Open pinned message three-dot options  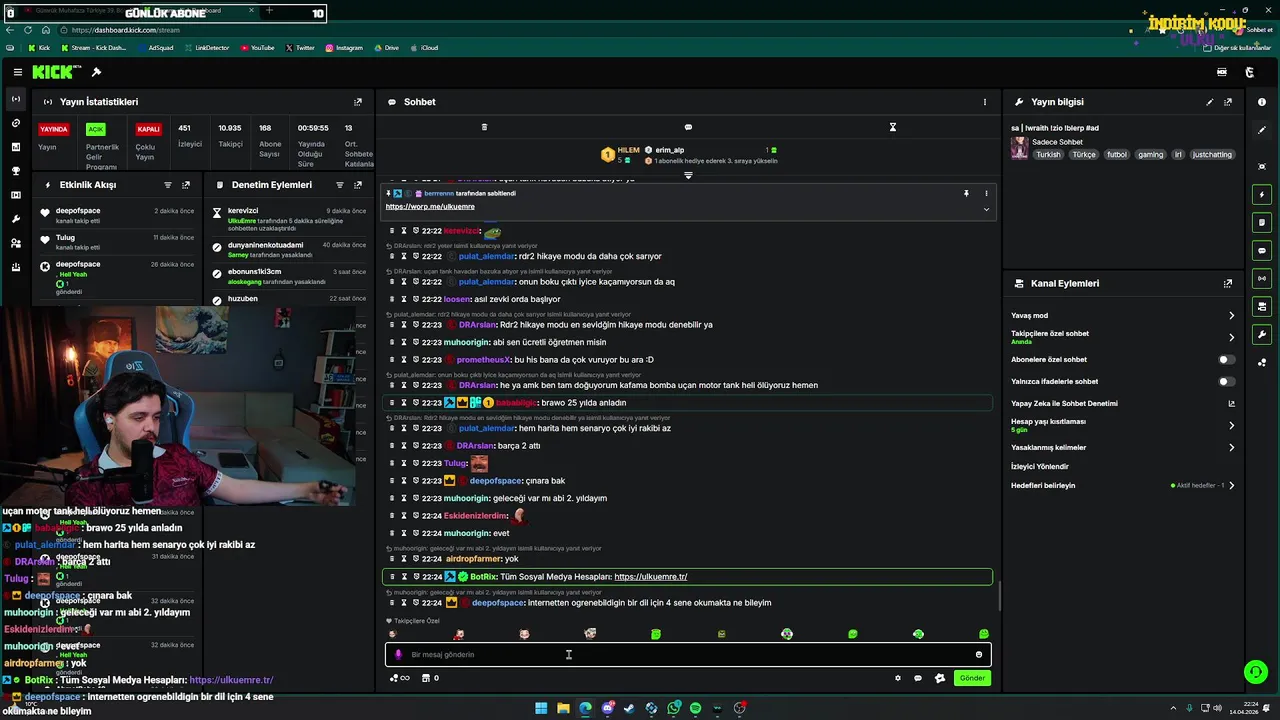986,193
